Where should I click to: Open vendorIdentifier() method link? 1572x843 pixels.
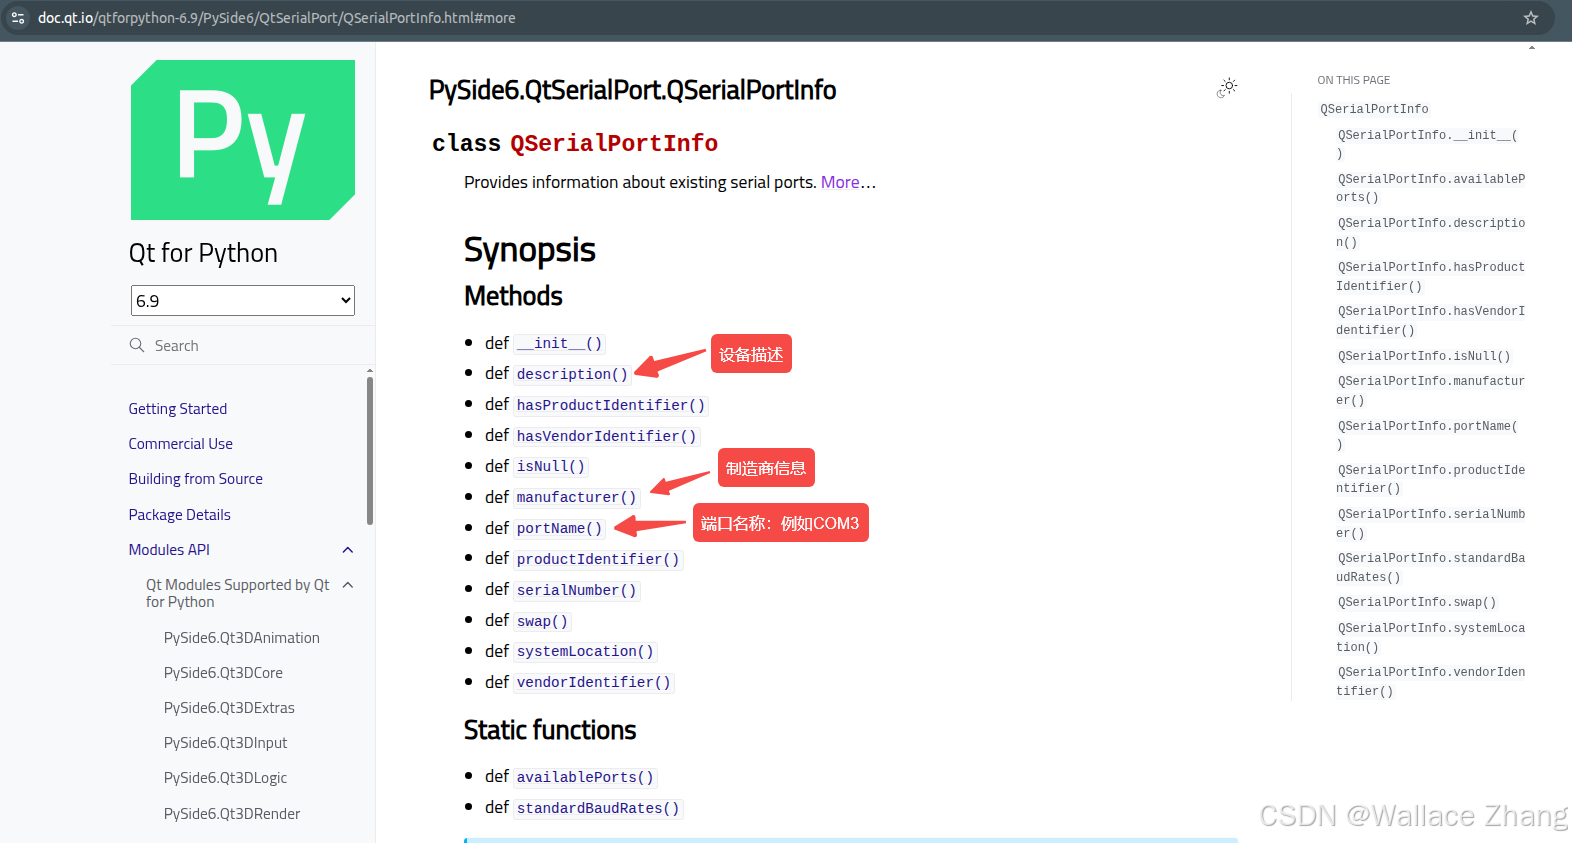click(x=593, y=682)
